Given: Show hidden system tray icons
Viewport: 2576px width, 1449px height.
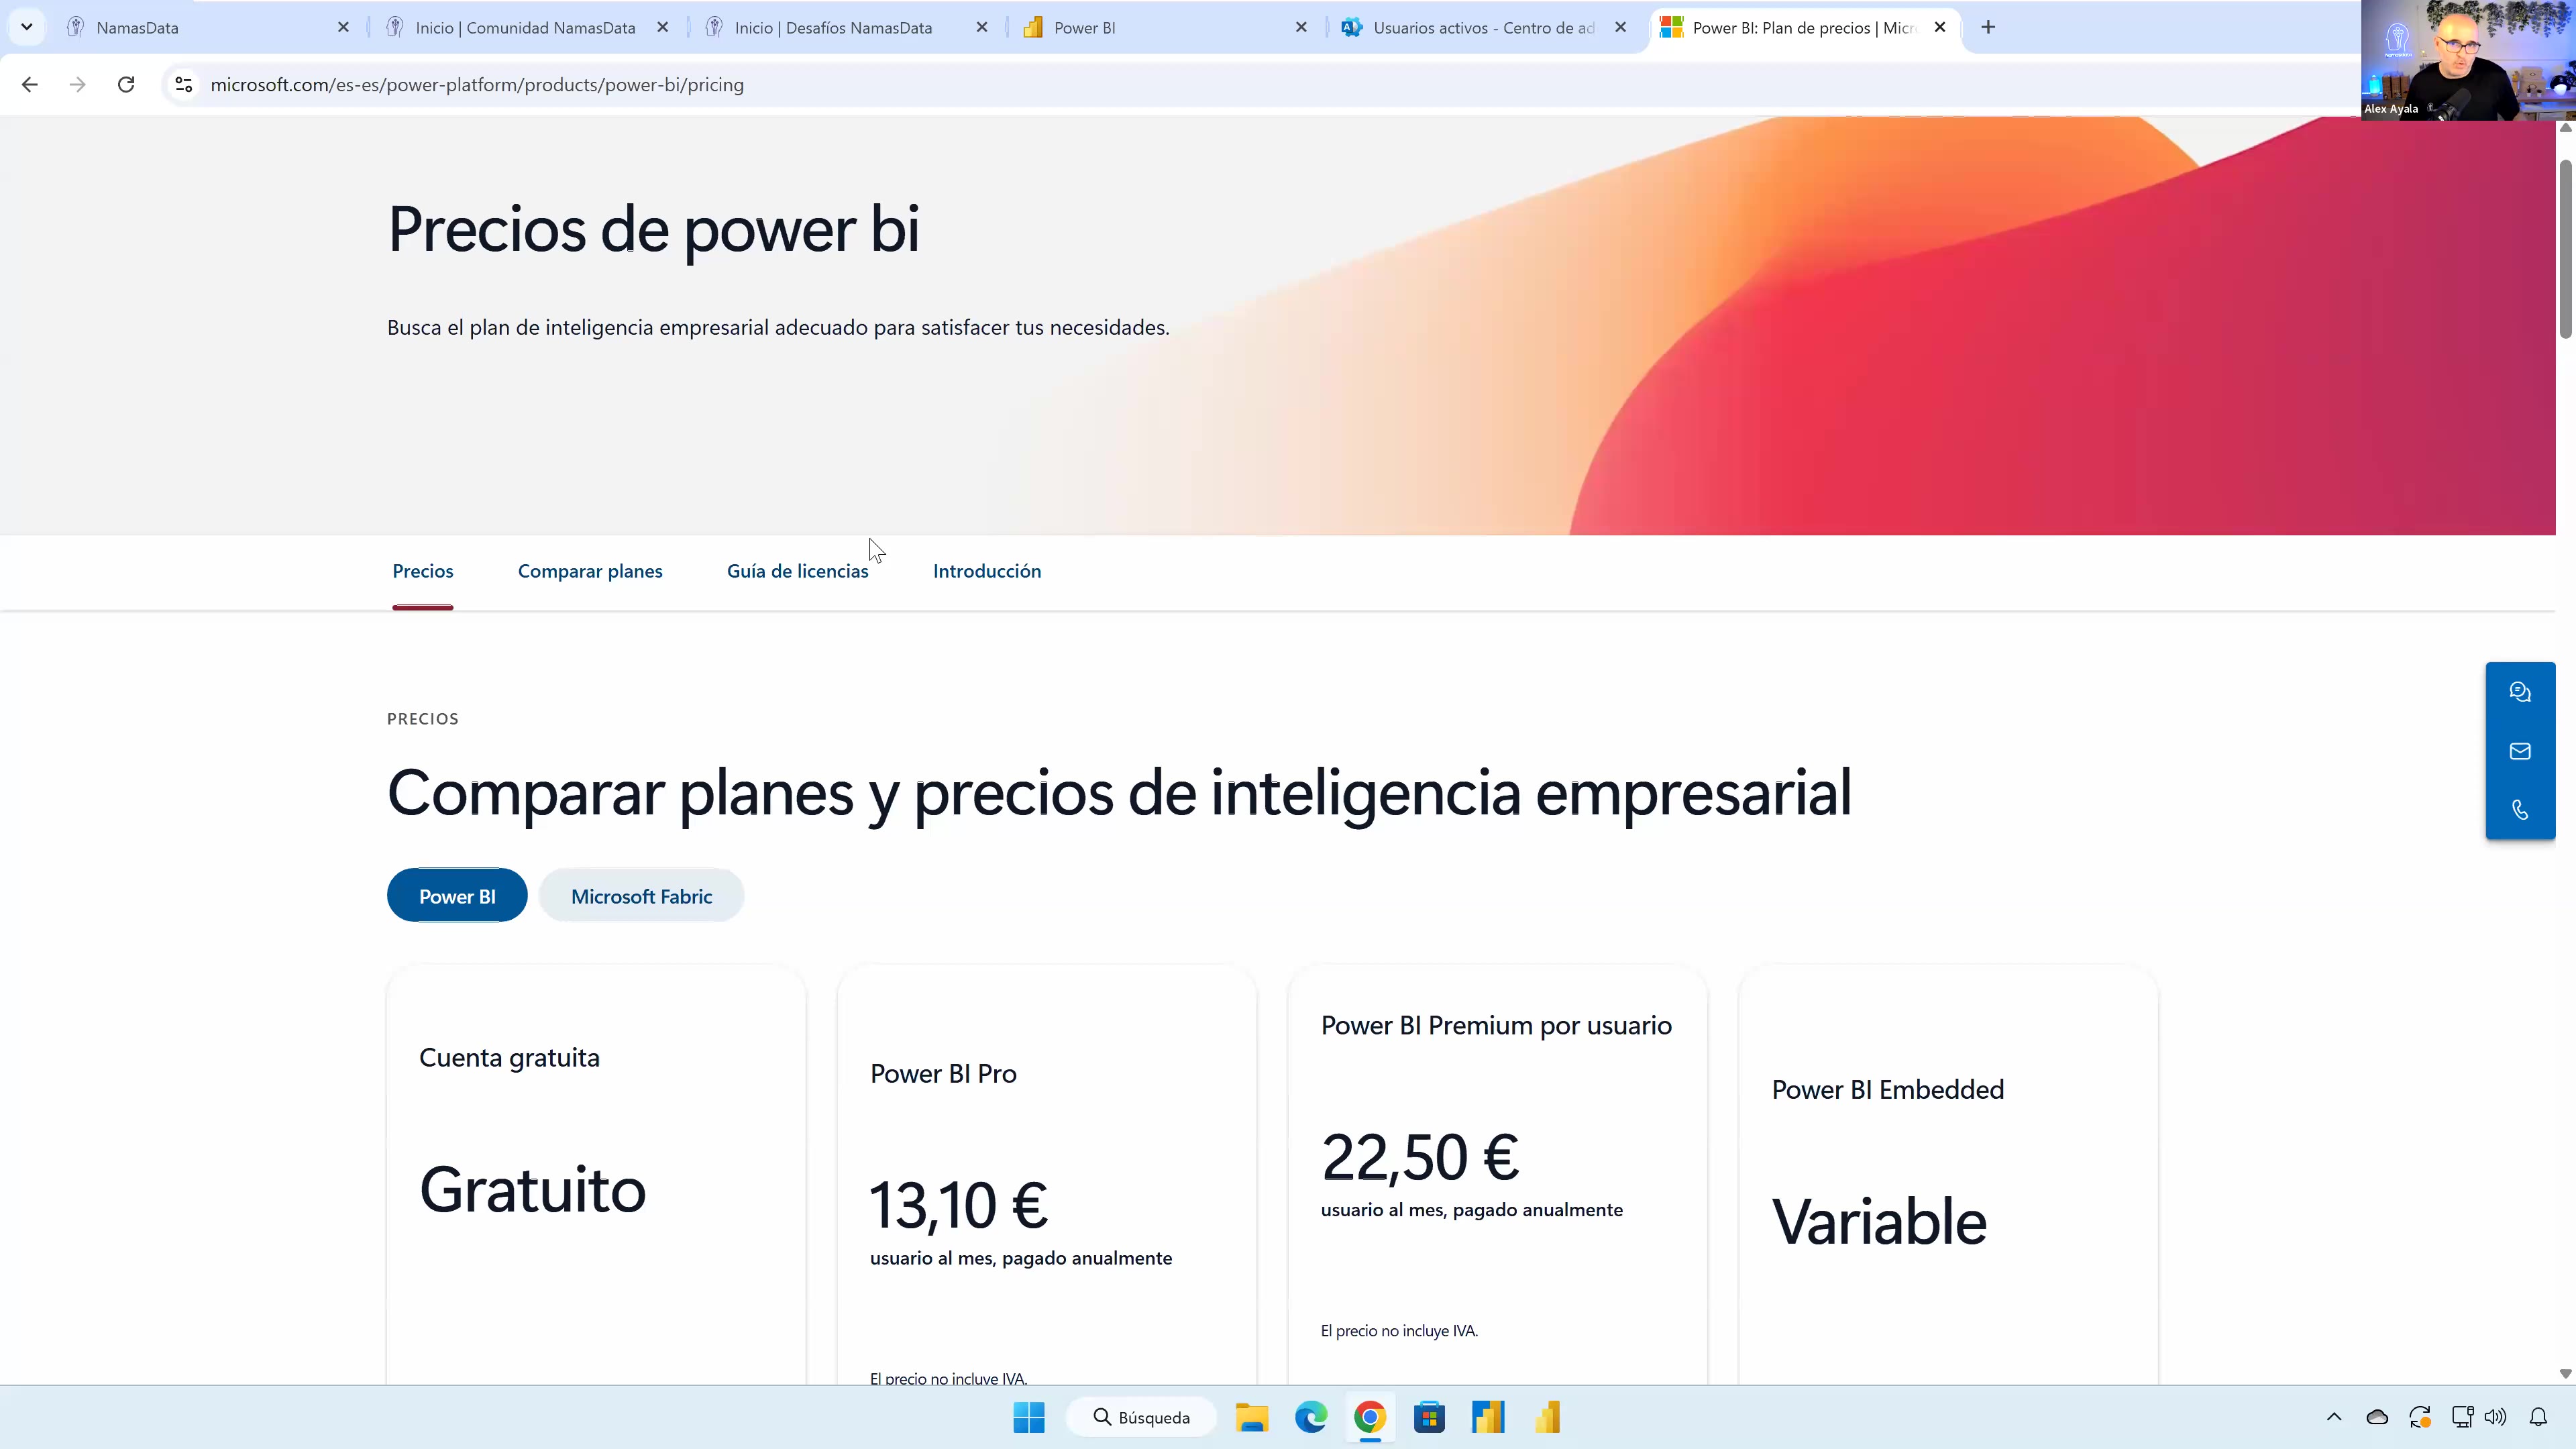Looking at the screenshot, I should coord(2334,1417).
